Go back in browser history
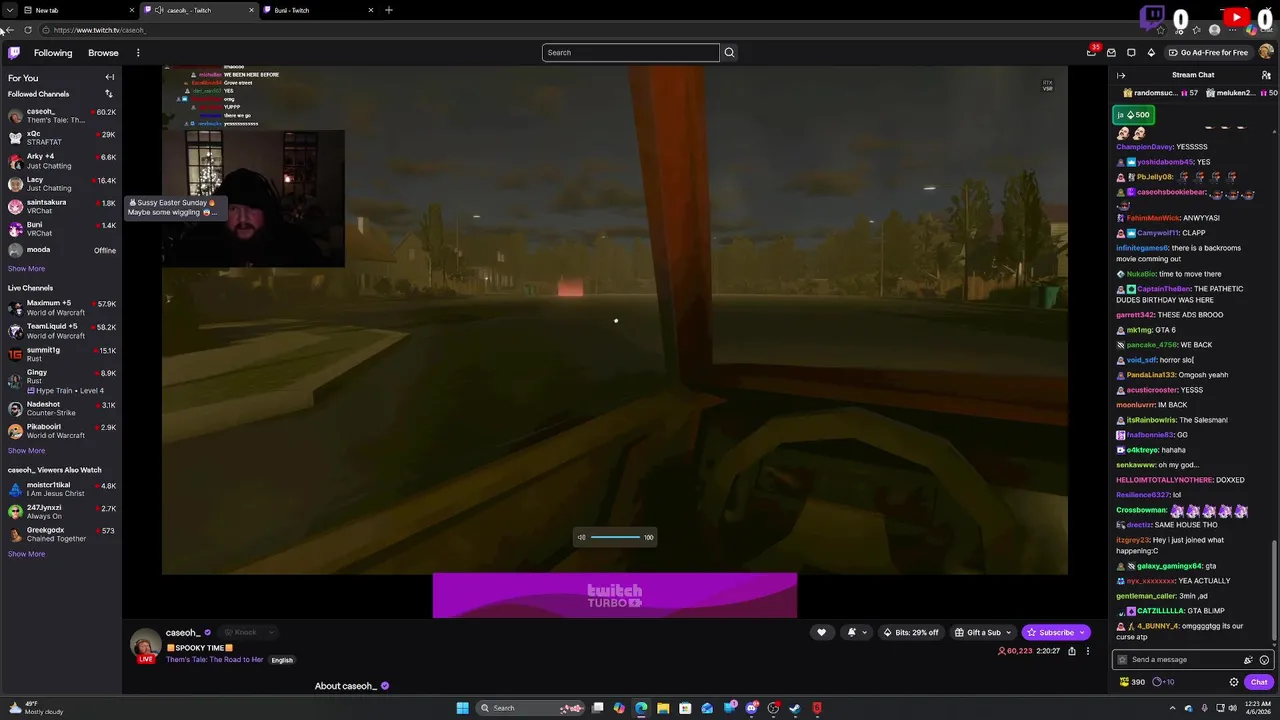This screenshot has height=720, width=1280. click(x=8, y=30)
